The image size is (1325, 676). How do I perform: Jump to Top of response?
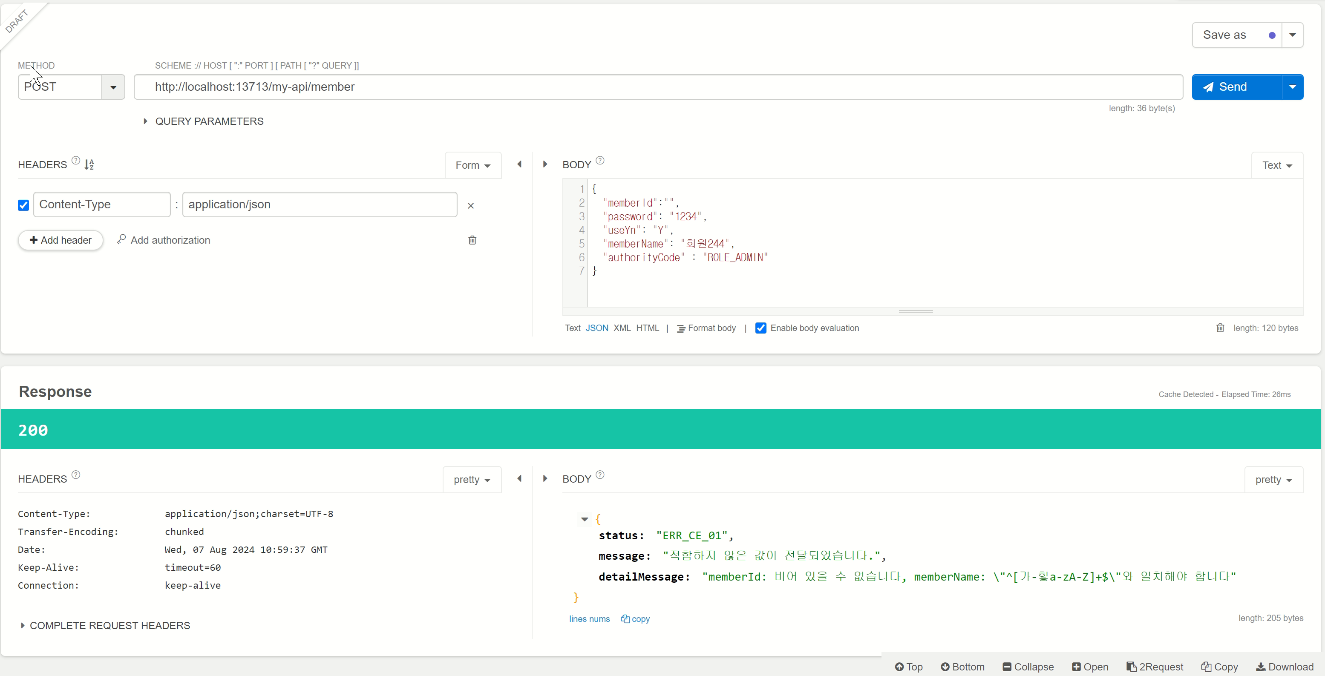pyautogui.click(x=909, y=667)
